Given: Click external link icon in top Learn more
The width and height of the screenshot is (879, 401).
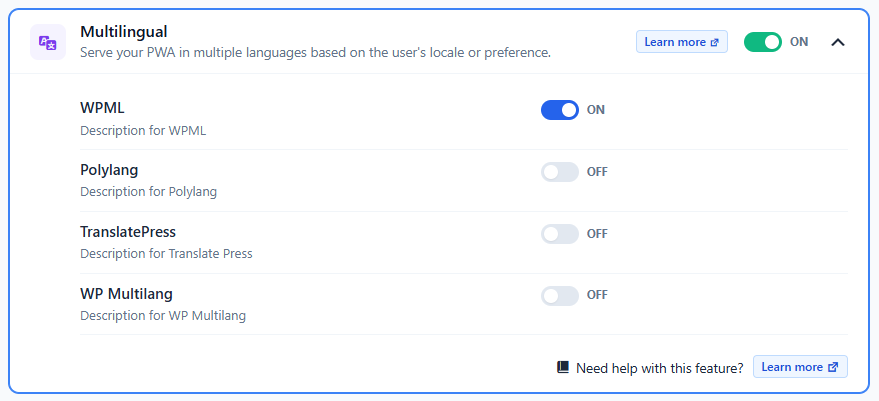Looking at the screenshot, I should tap(714, 42).
